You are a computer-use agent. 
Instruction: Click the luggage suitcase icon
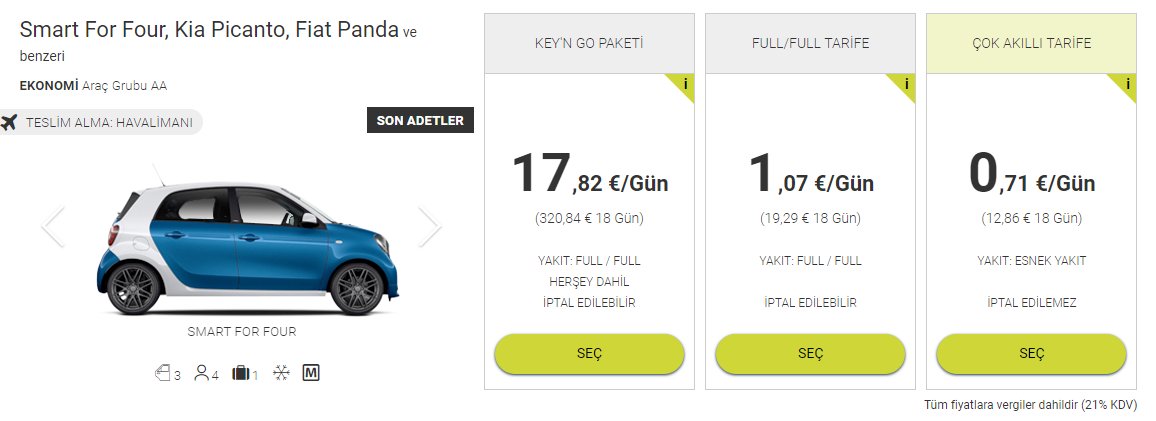(x=240, y=374)
